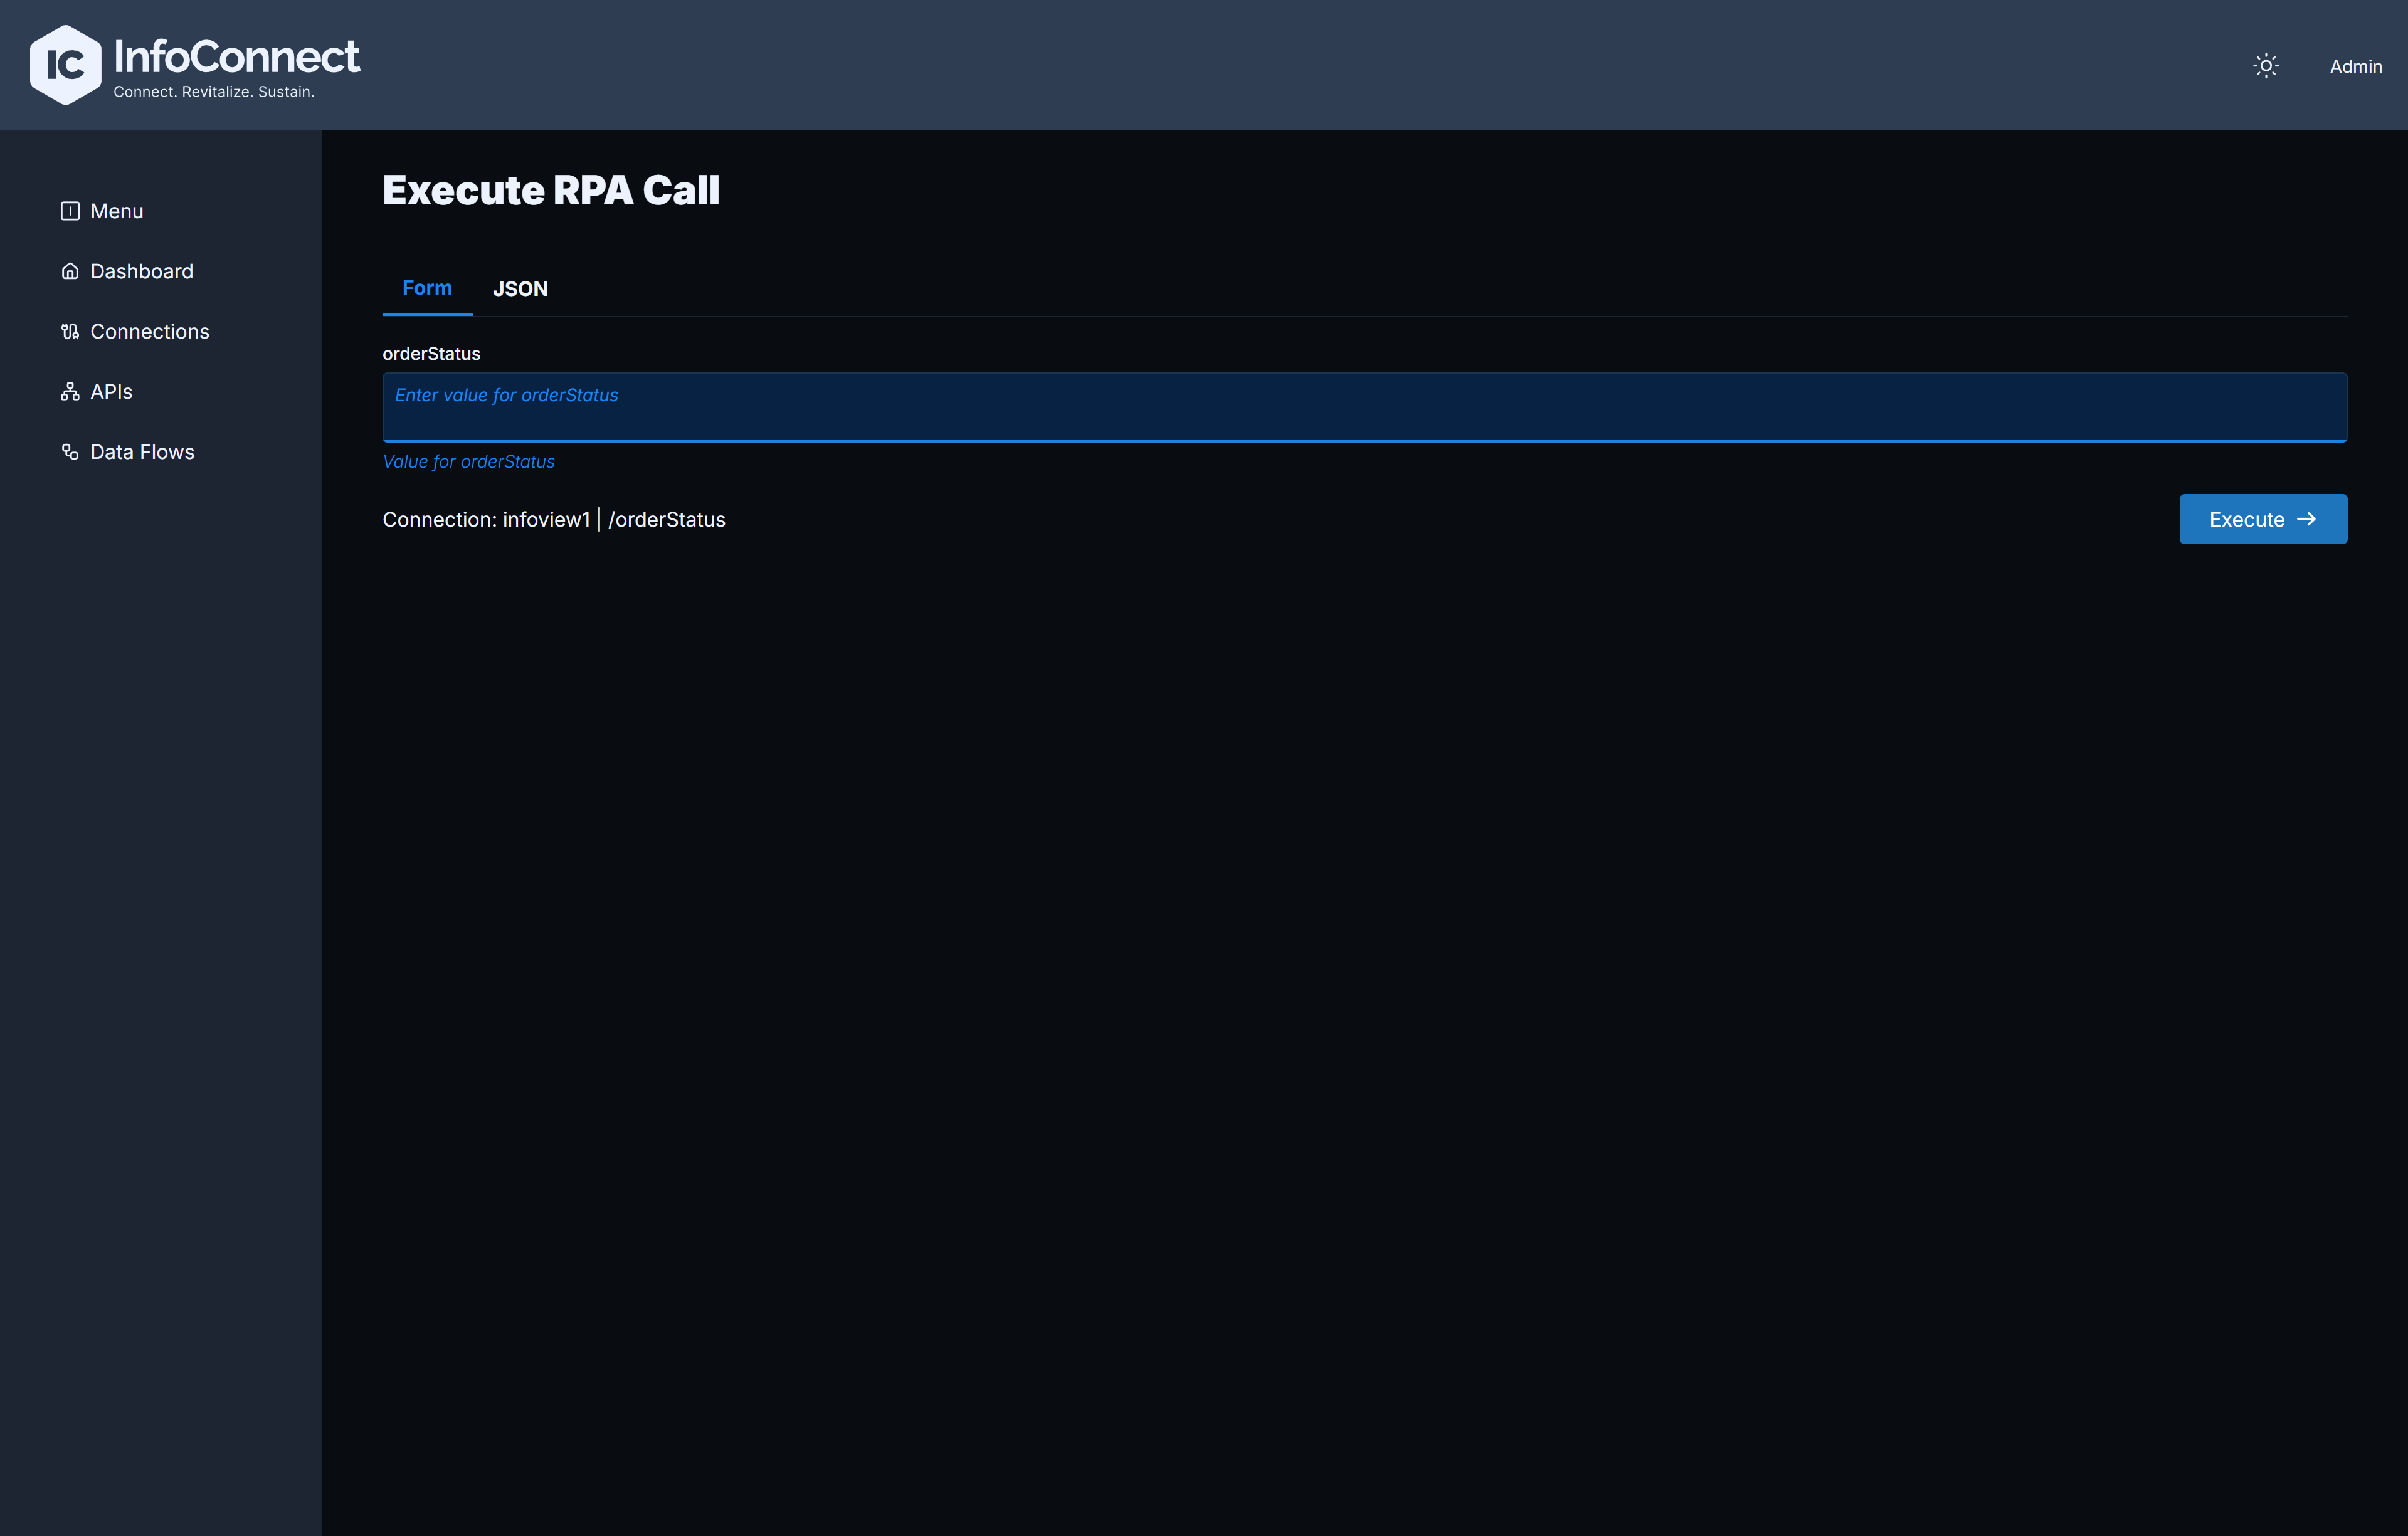2408x1536 pixels.
Task: Go to the Dashboard page
Action: tap(142, 271)
